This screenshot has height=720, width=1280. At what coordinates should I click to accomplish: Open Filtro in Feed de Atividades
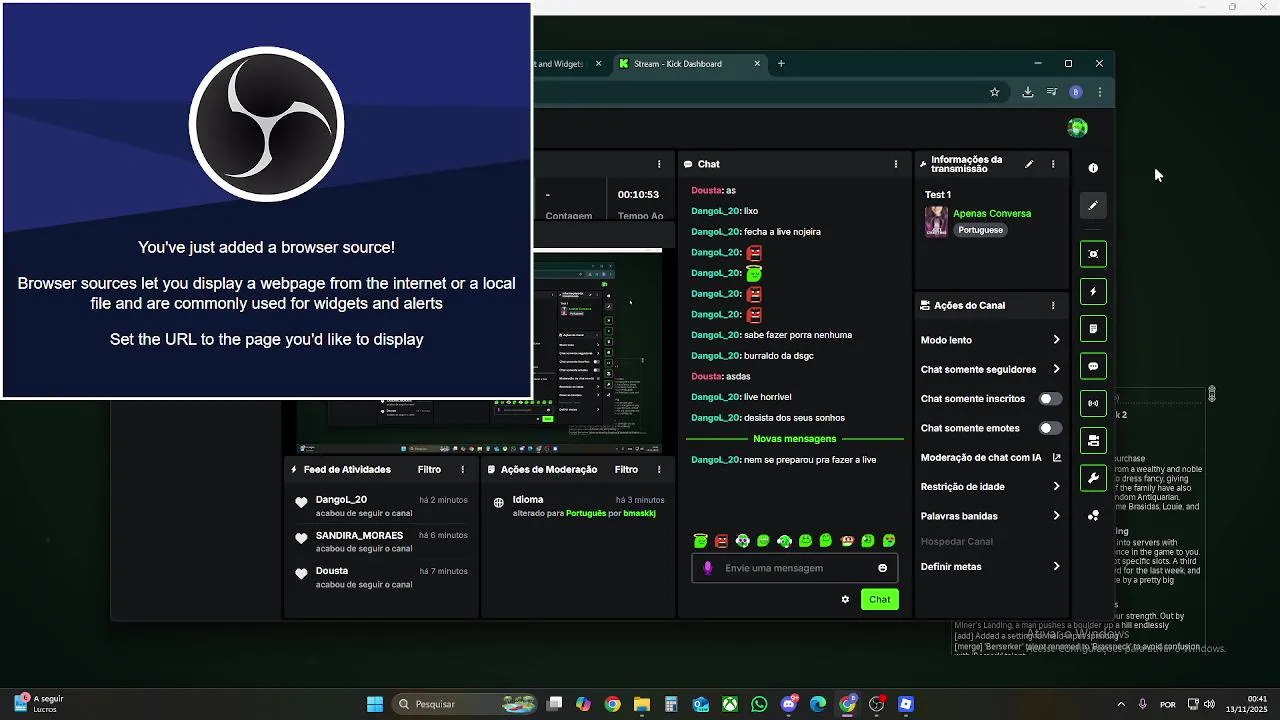(429, 470)
